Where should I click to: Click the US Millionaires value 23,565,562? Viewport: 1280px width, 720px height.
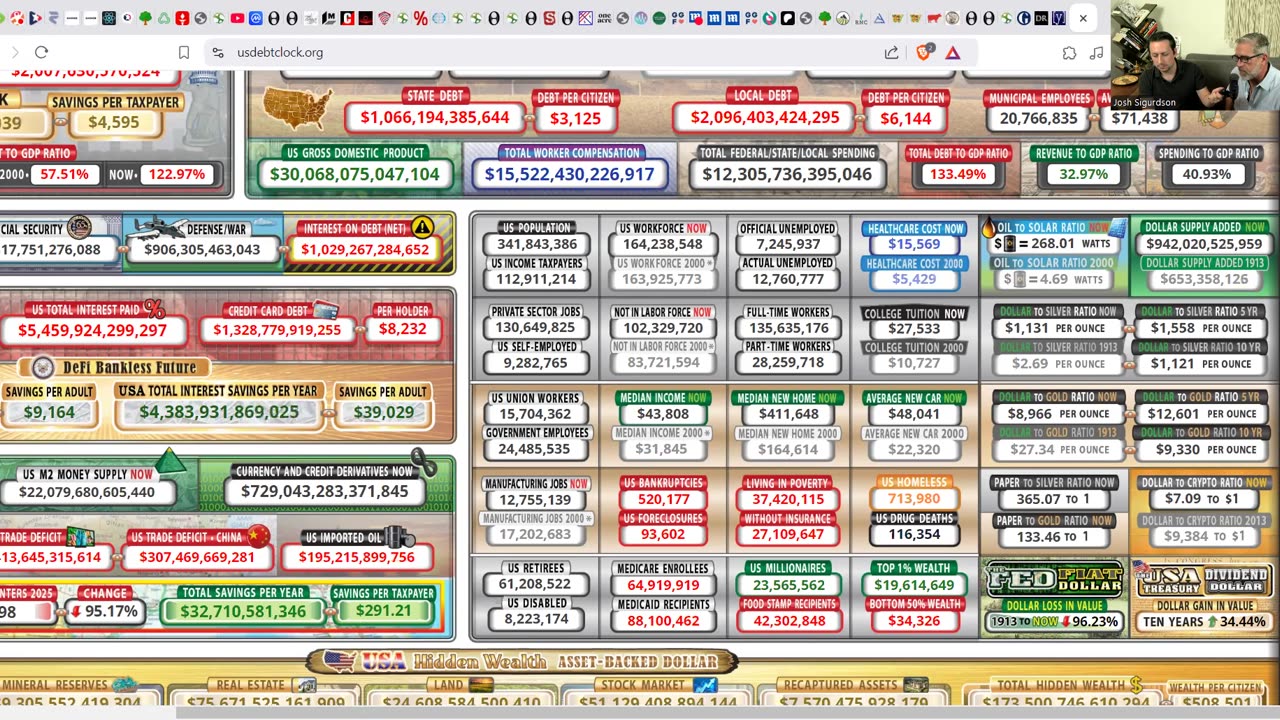coord(788,585)
